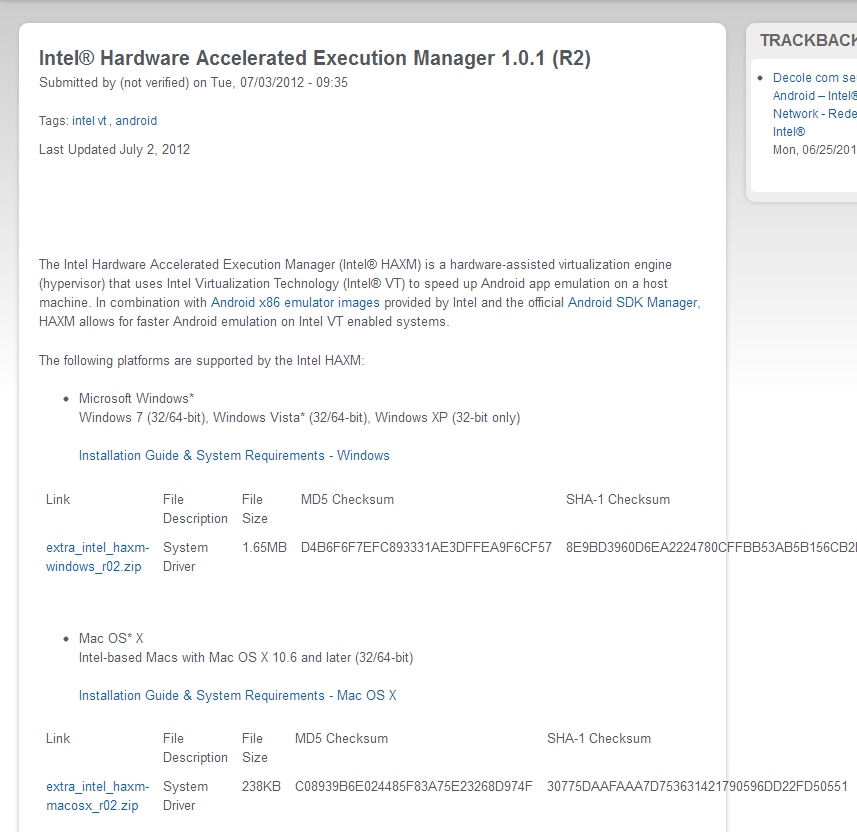
Task: Click the 'Mac OS* X' bullet item
Action: 111,638
